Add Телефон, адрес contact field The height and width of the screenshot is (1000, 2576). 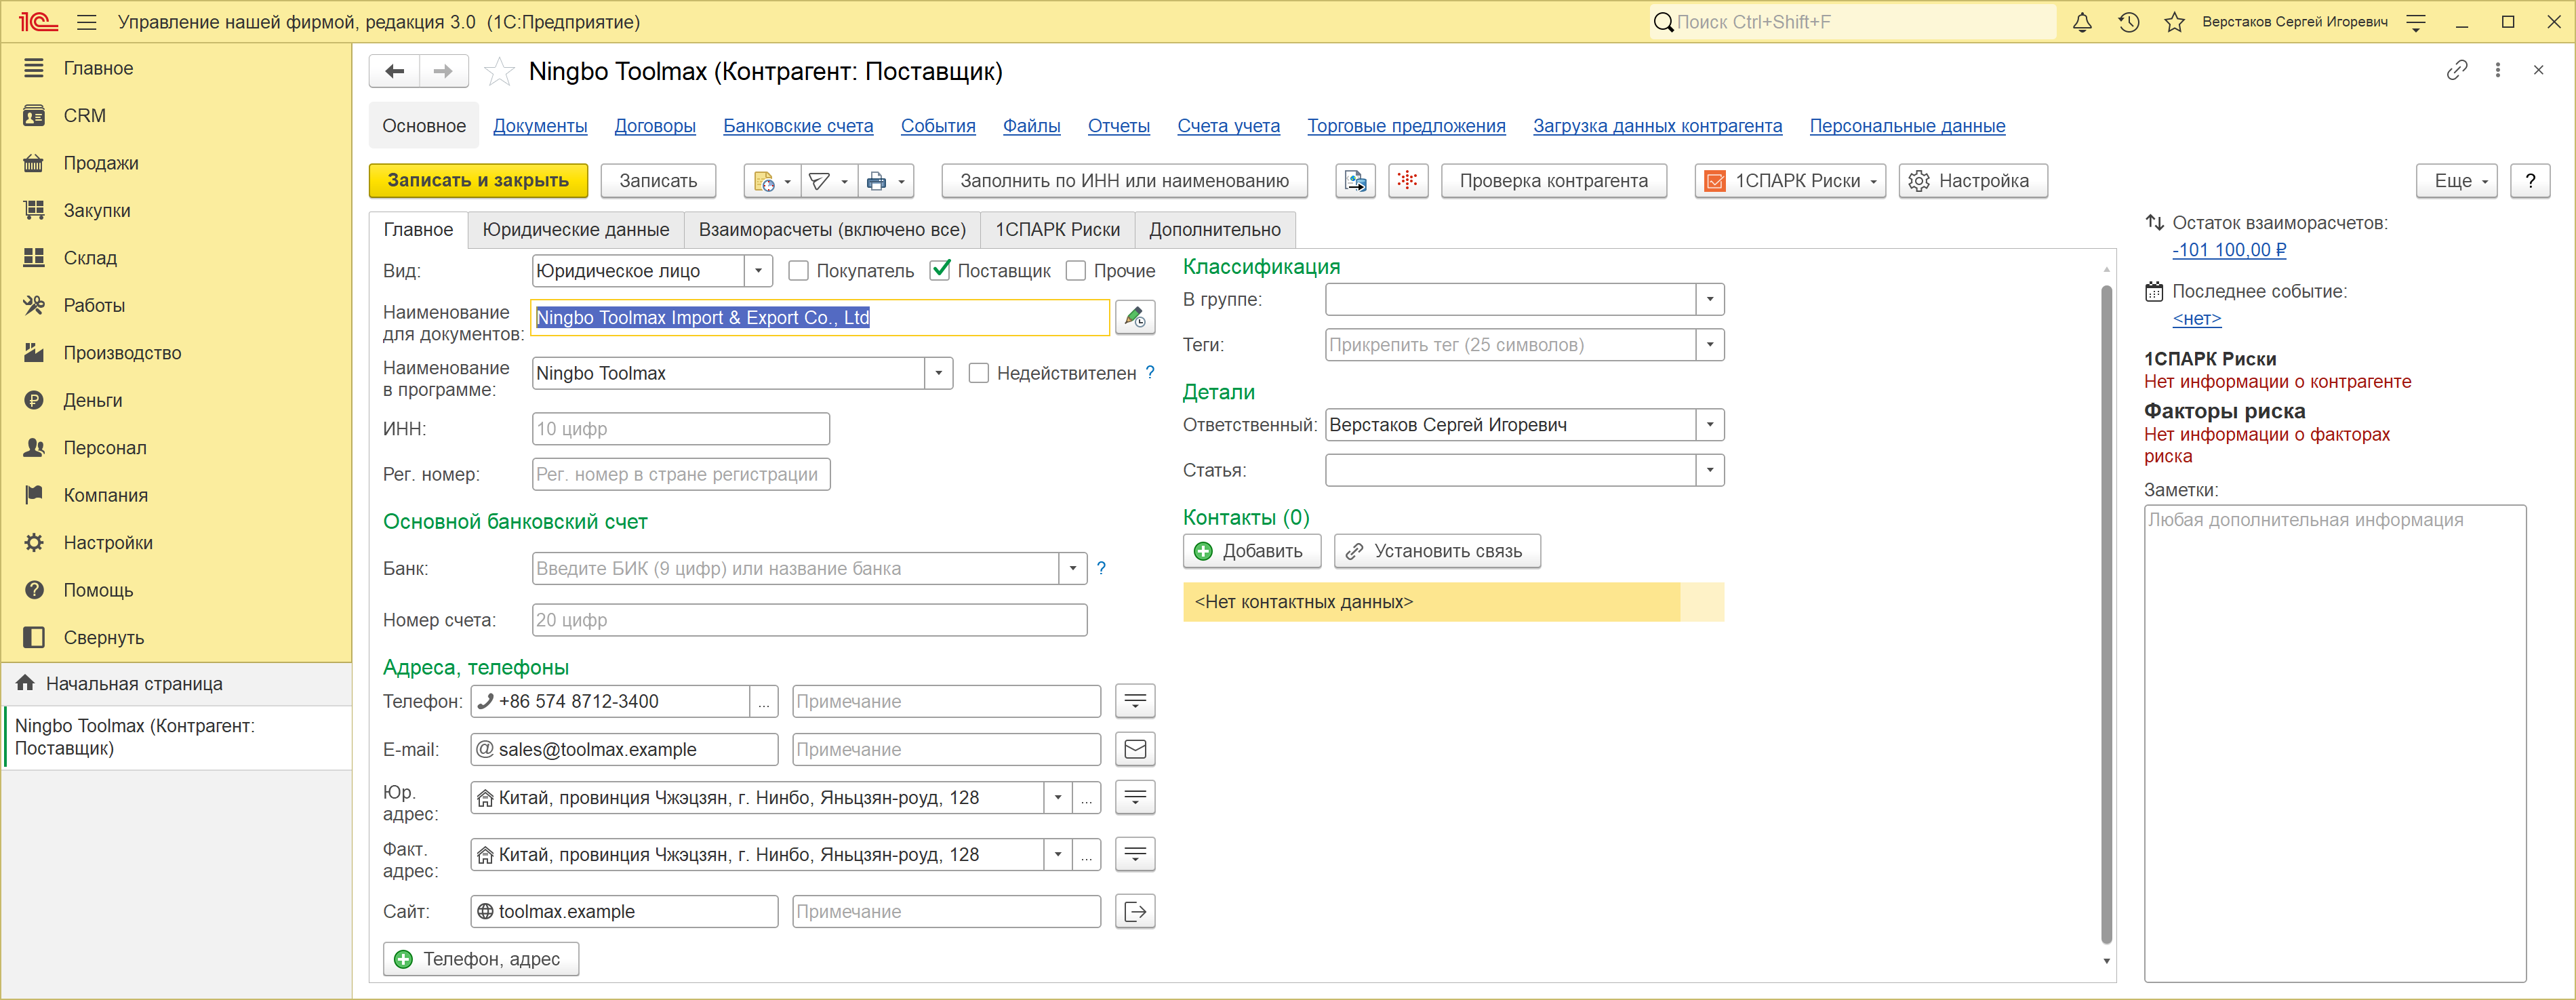[x=480, y=959]
